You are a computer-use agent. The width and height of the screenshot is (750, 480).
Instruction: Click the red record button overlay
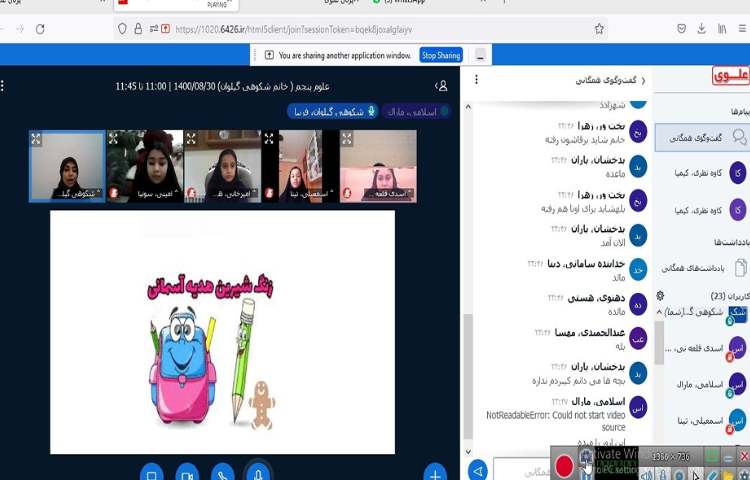point(564,465)
